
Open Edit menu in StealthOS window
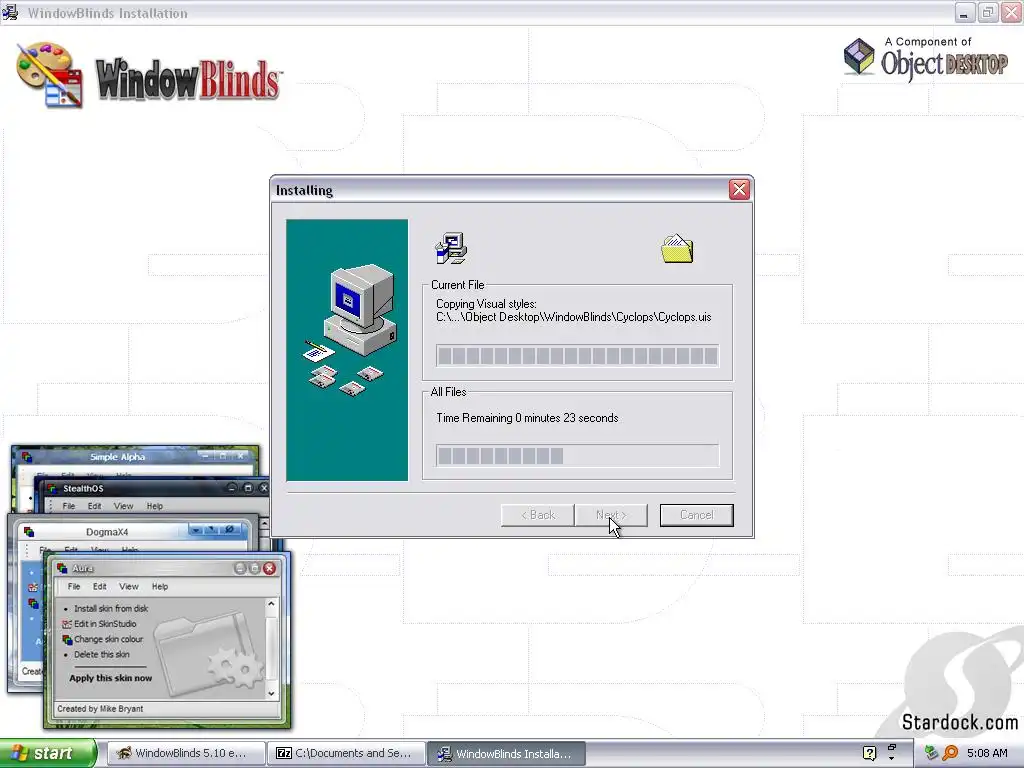tap(95, 506)
